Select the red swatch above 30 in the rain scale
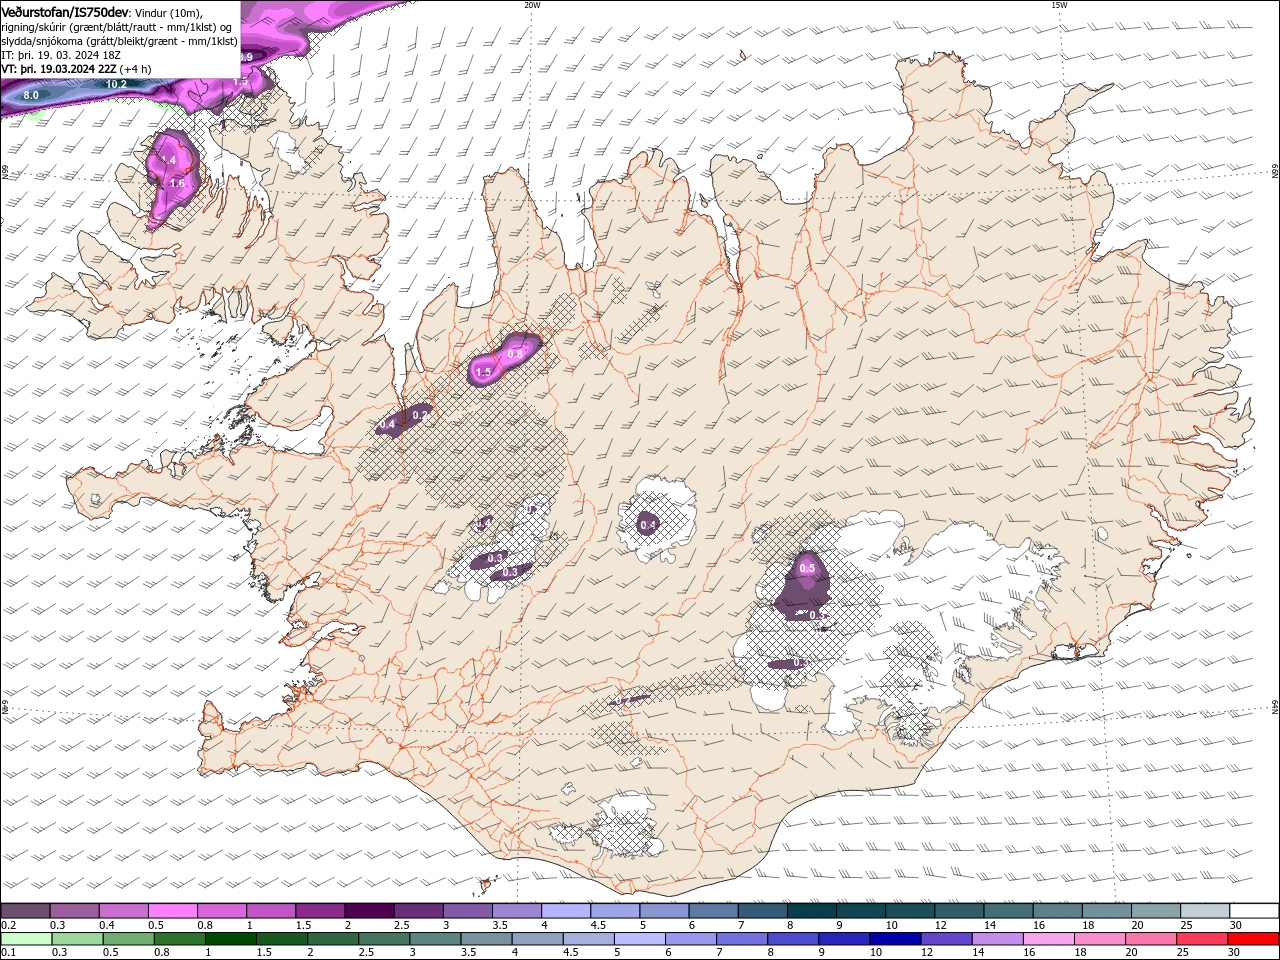 pos(1254,939)
